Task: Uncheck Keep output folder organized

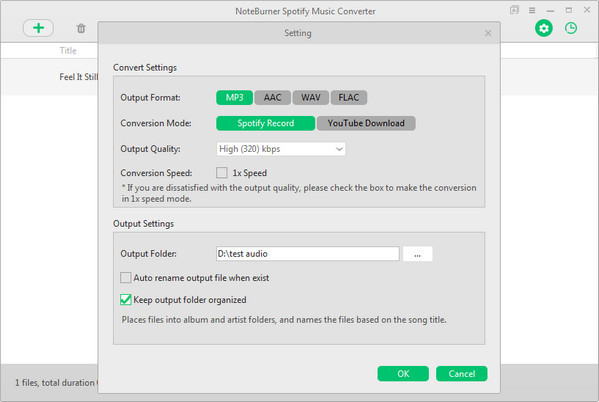Action: click(125, 300)
